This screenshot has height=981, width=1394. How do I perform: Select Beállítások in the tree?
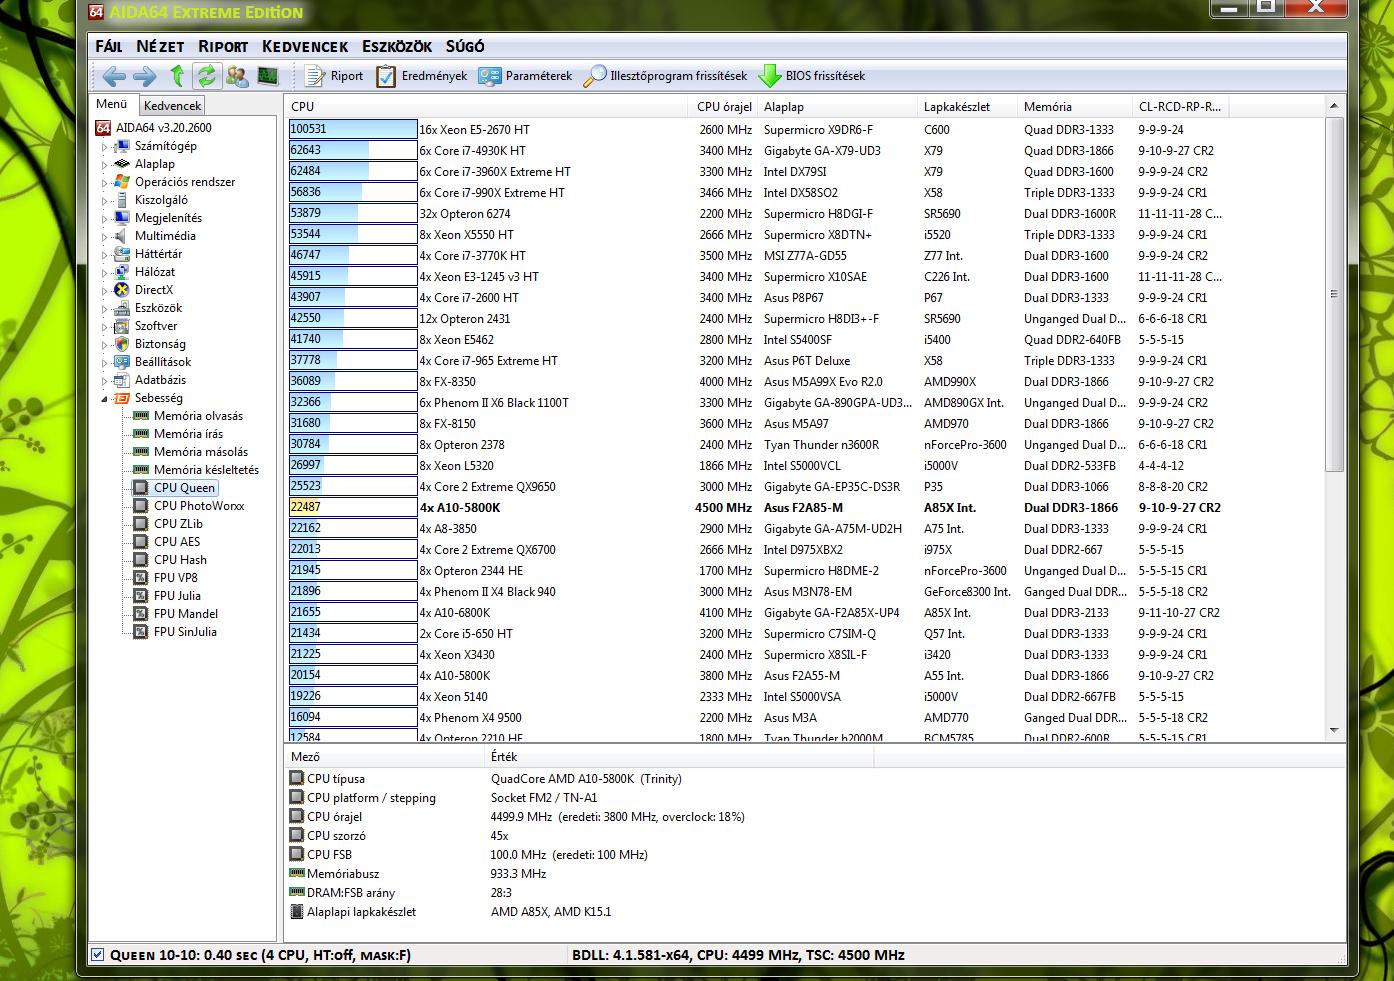(x=163, y=362)
